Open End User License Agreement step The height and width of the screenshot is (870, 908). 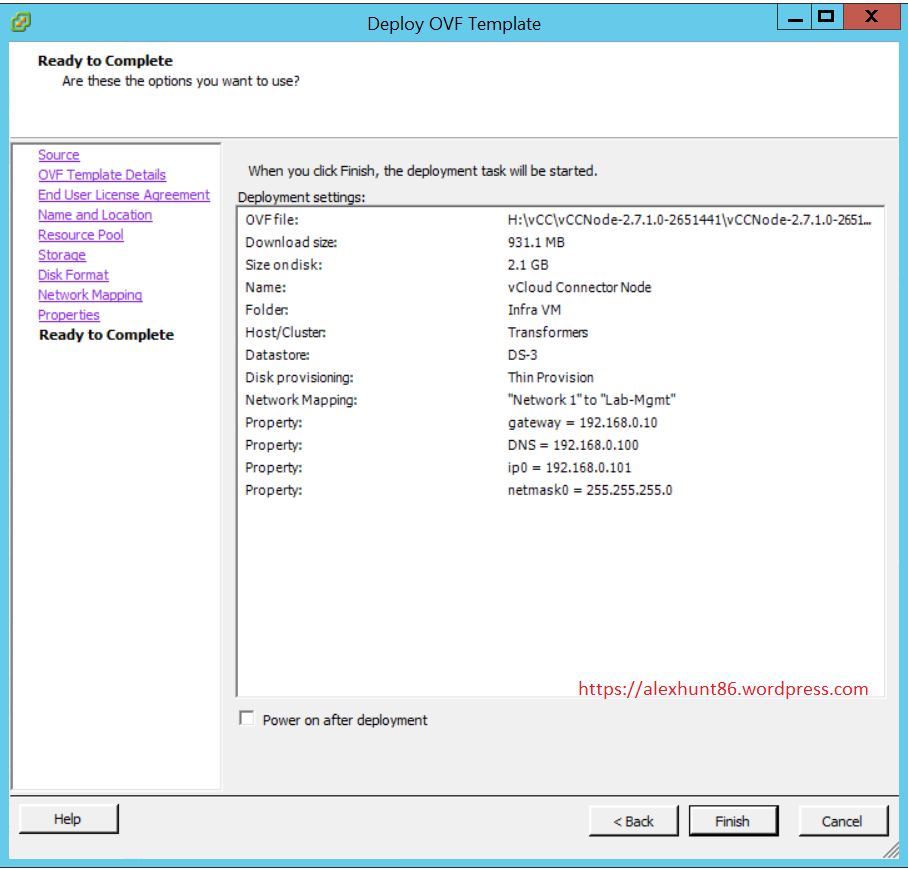click(x=124, y=195)
